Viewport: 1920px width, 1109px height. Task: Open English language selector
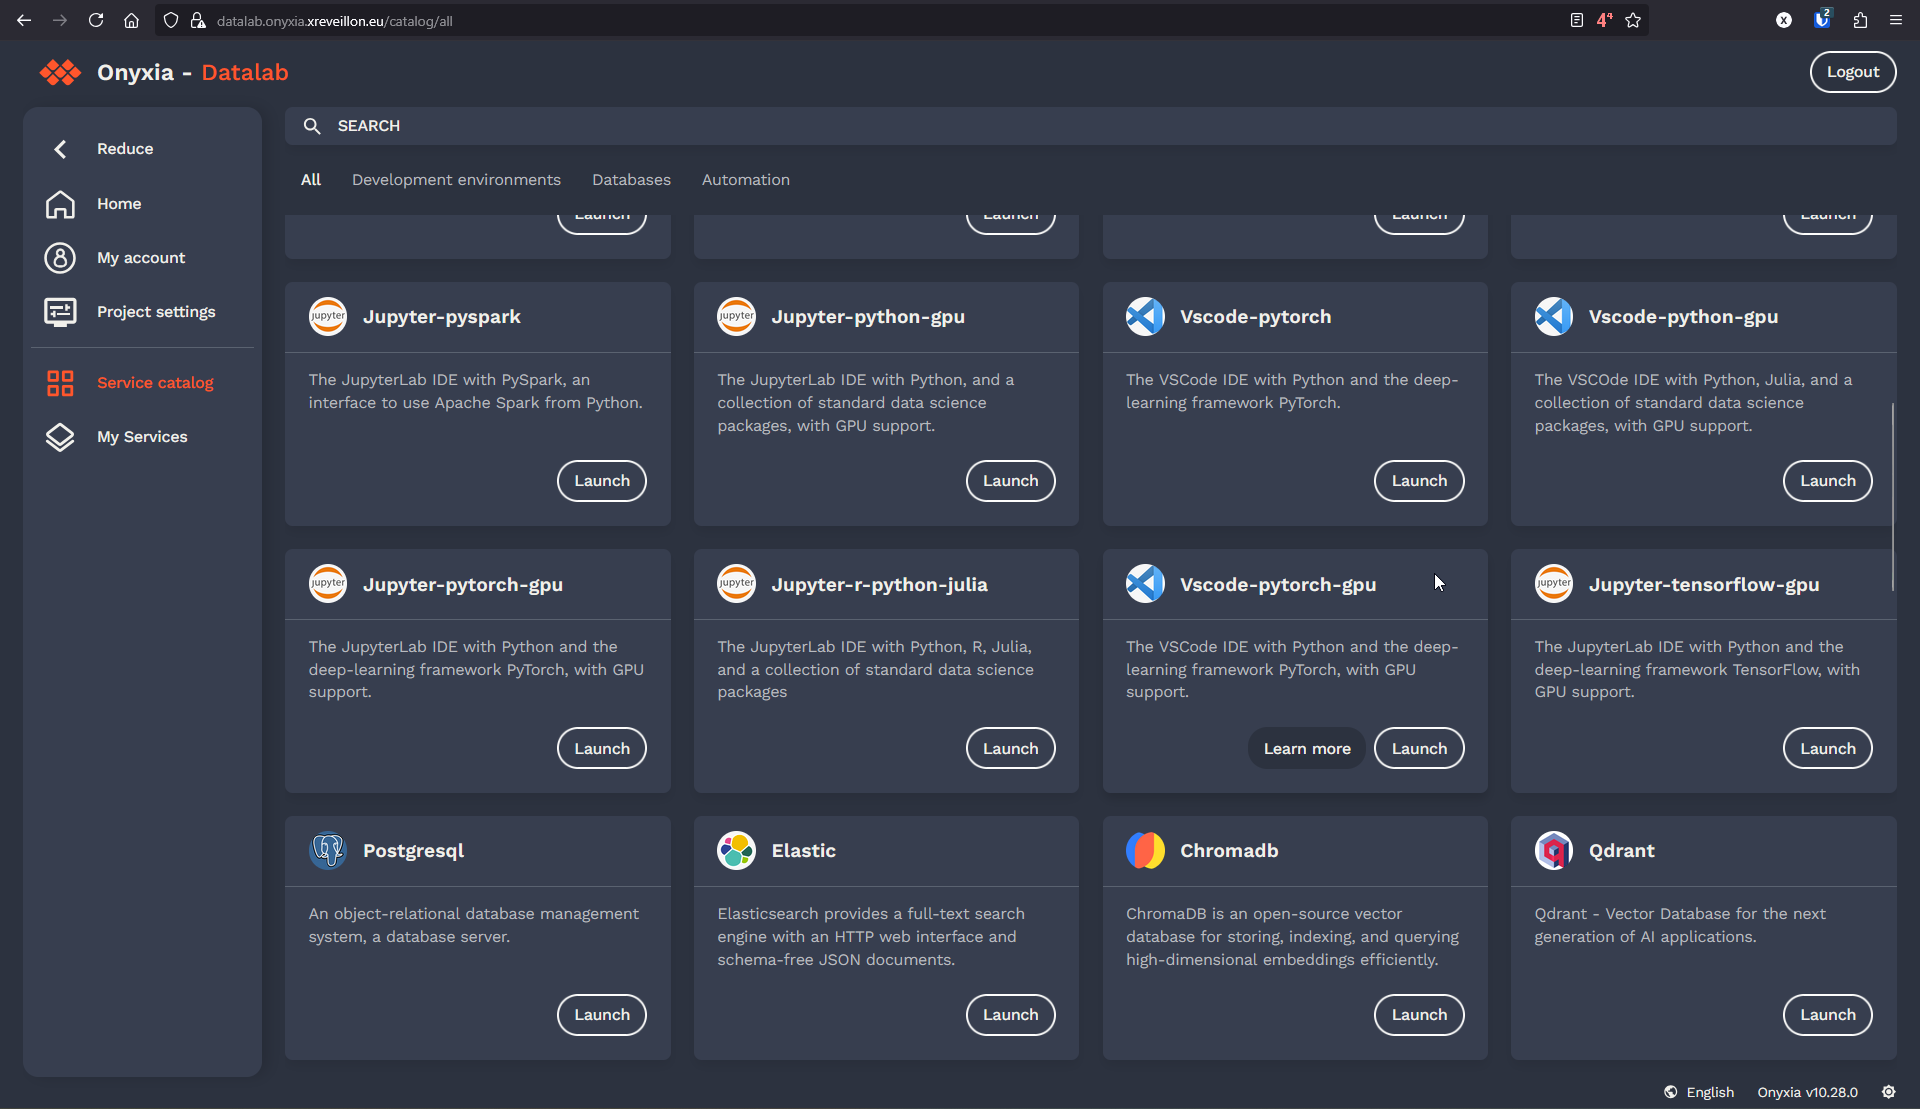coord(1699,1092)
